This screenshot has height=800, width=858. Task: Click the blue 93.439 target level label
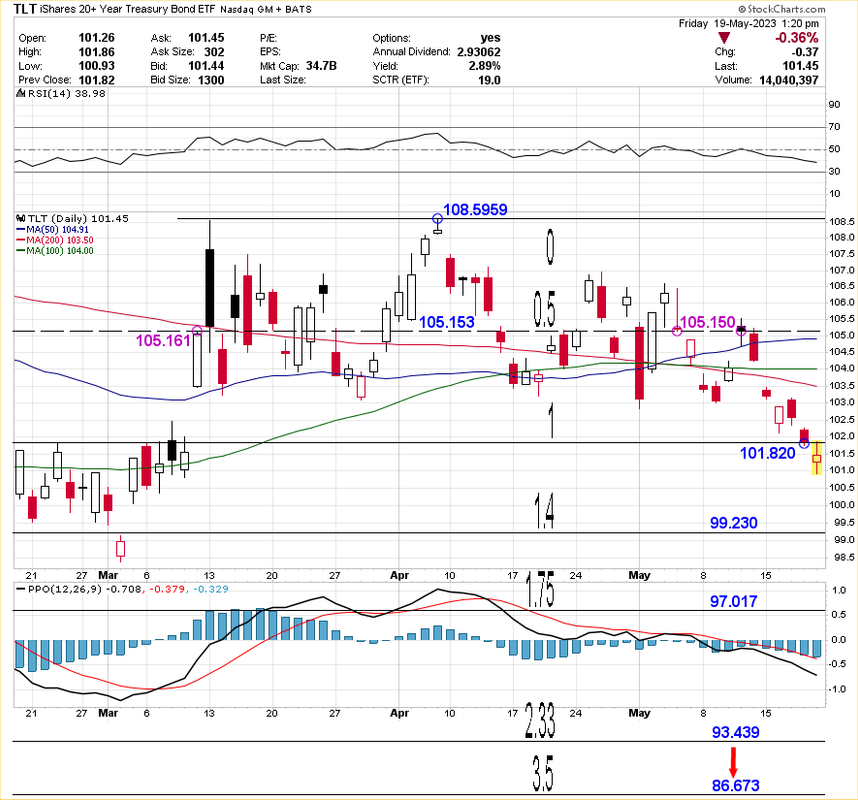[735, 732]
